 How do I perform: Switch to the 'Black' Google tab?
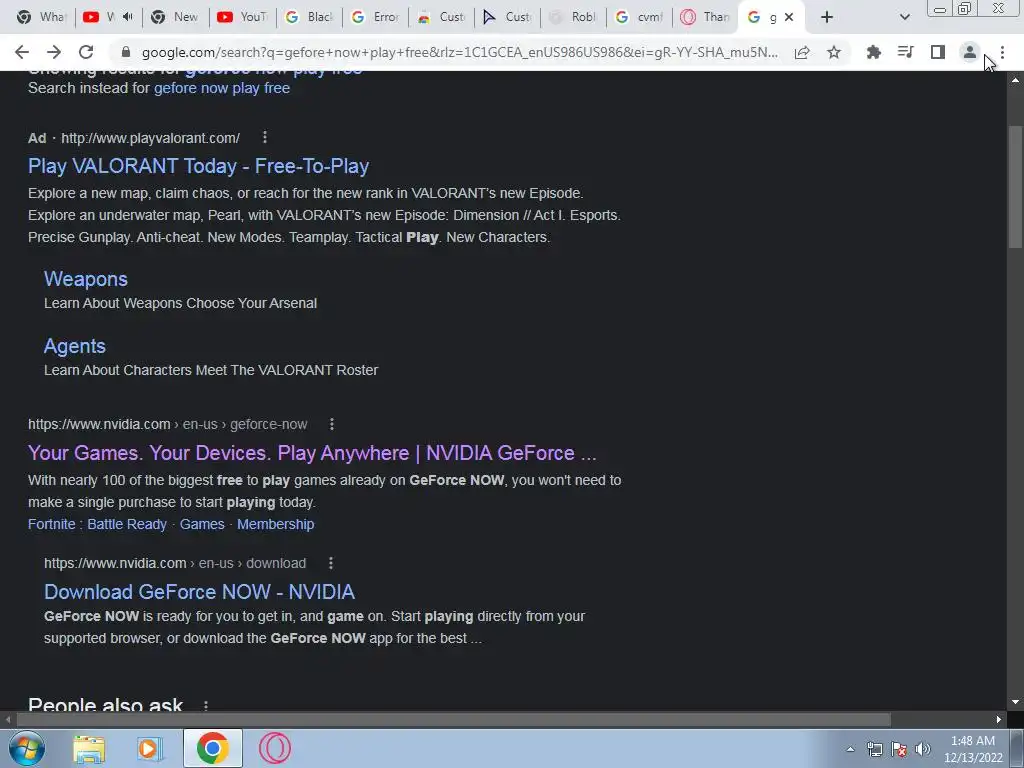pyautogui.click(x=309, y=17)
